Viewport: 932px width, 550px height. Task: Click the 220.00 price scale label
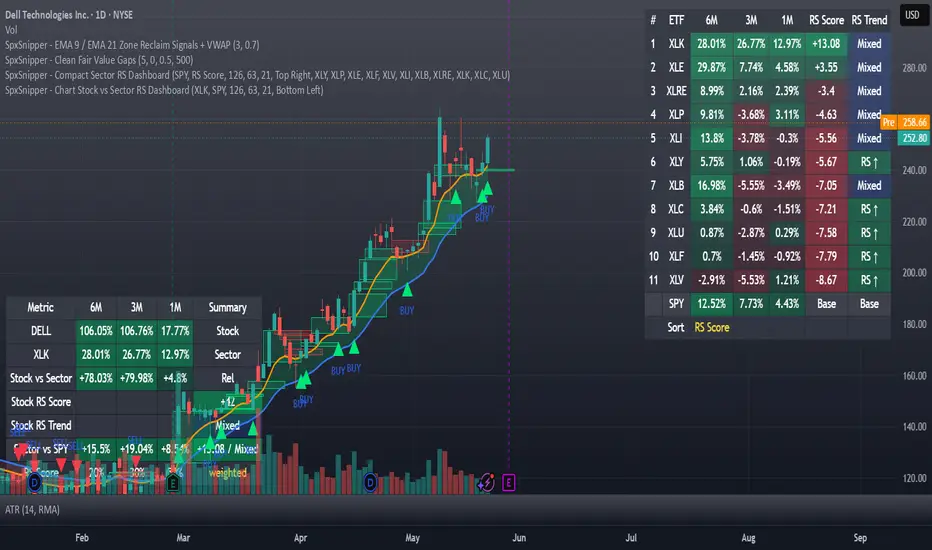coord(914,222)
